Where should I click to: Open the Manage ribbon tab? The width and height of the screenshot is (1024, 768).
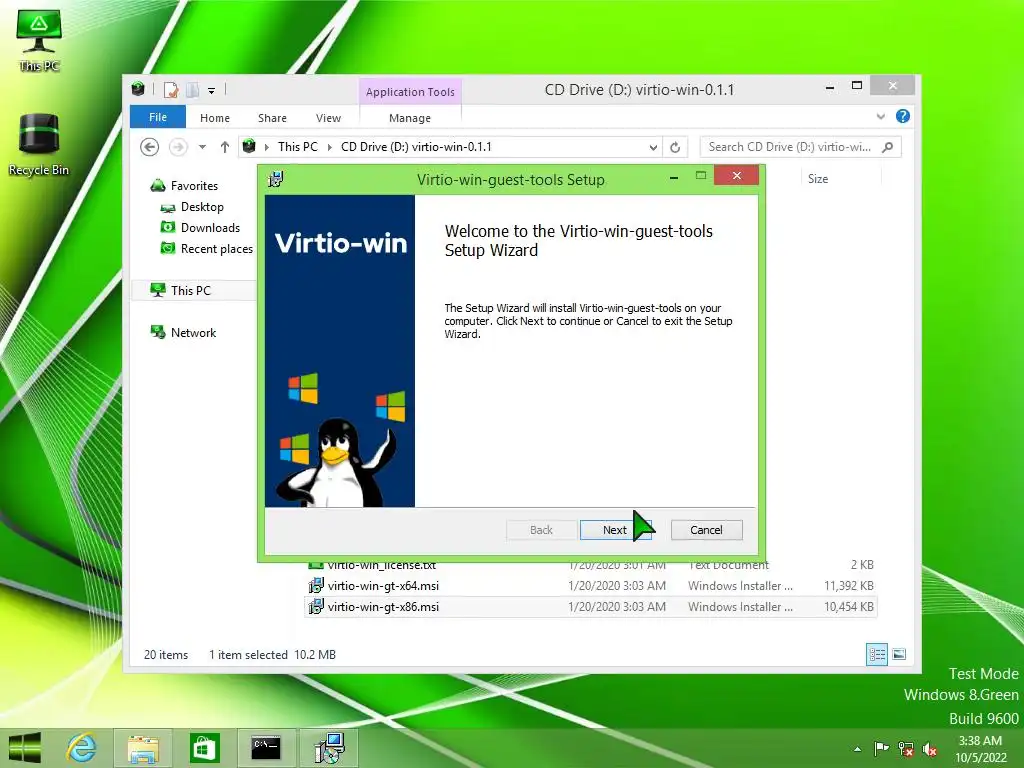coord(409,118)
